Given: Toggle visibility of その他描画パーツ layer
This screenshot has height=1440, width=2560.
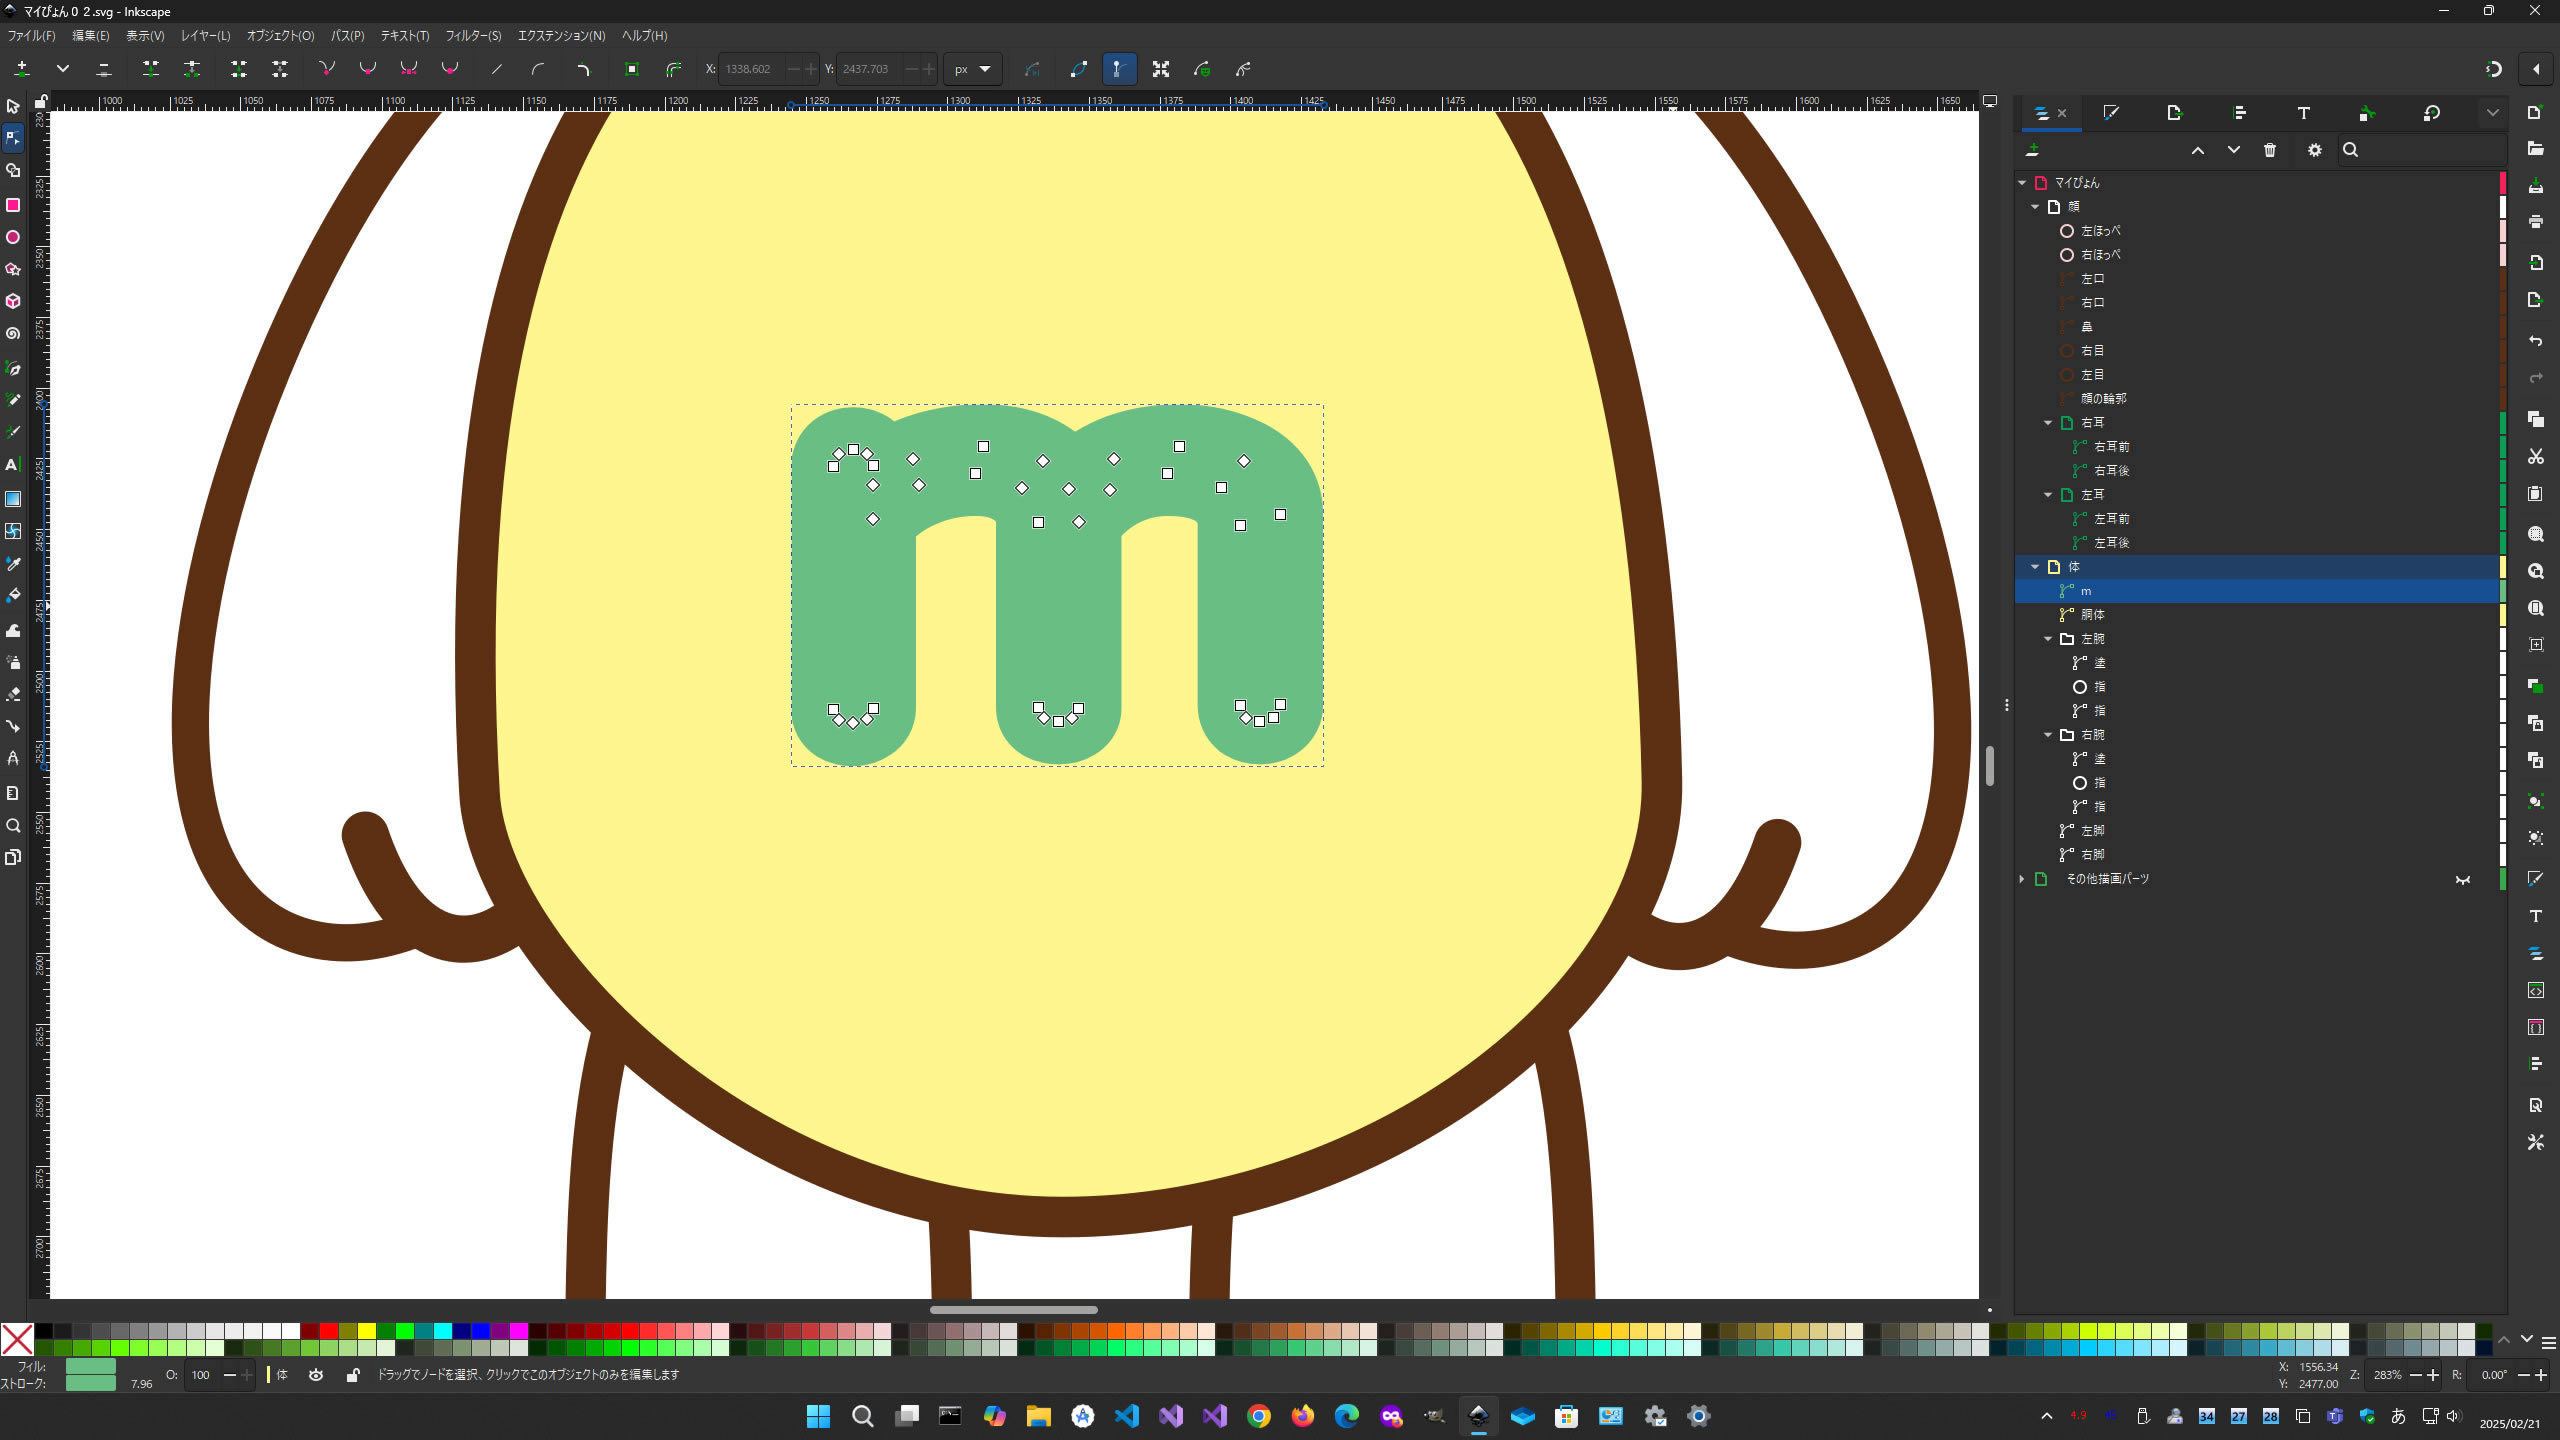Looking at the screenshot, I should tap(2462, 879).
